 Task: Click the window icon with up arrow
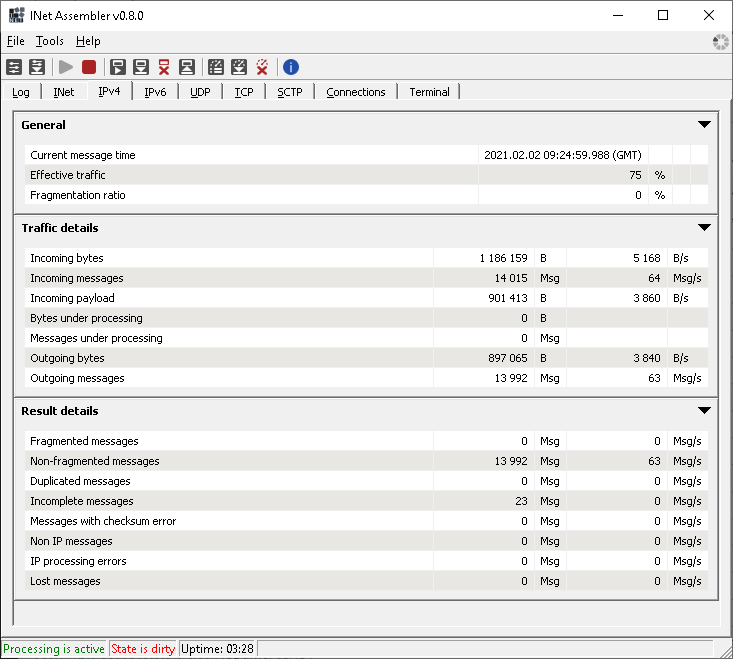(187, 67)
